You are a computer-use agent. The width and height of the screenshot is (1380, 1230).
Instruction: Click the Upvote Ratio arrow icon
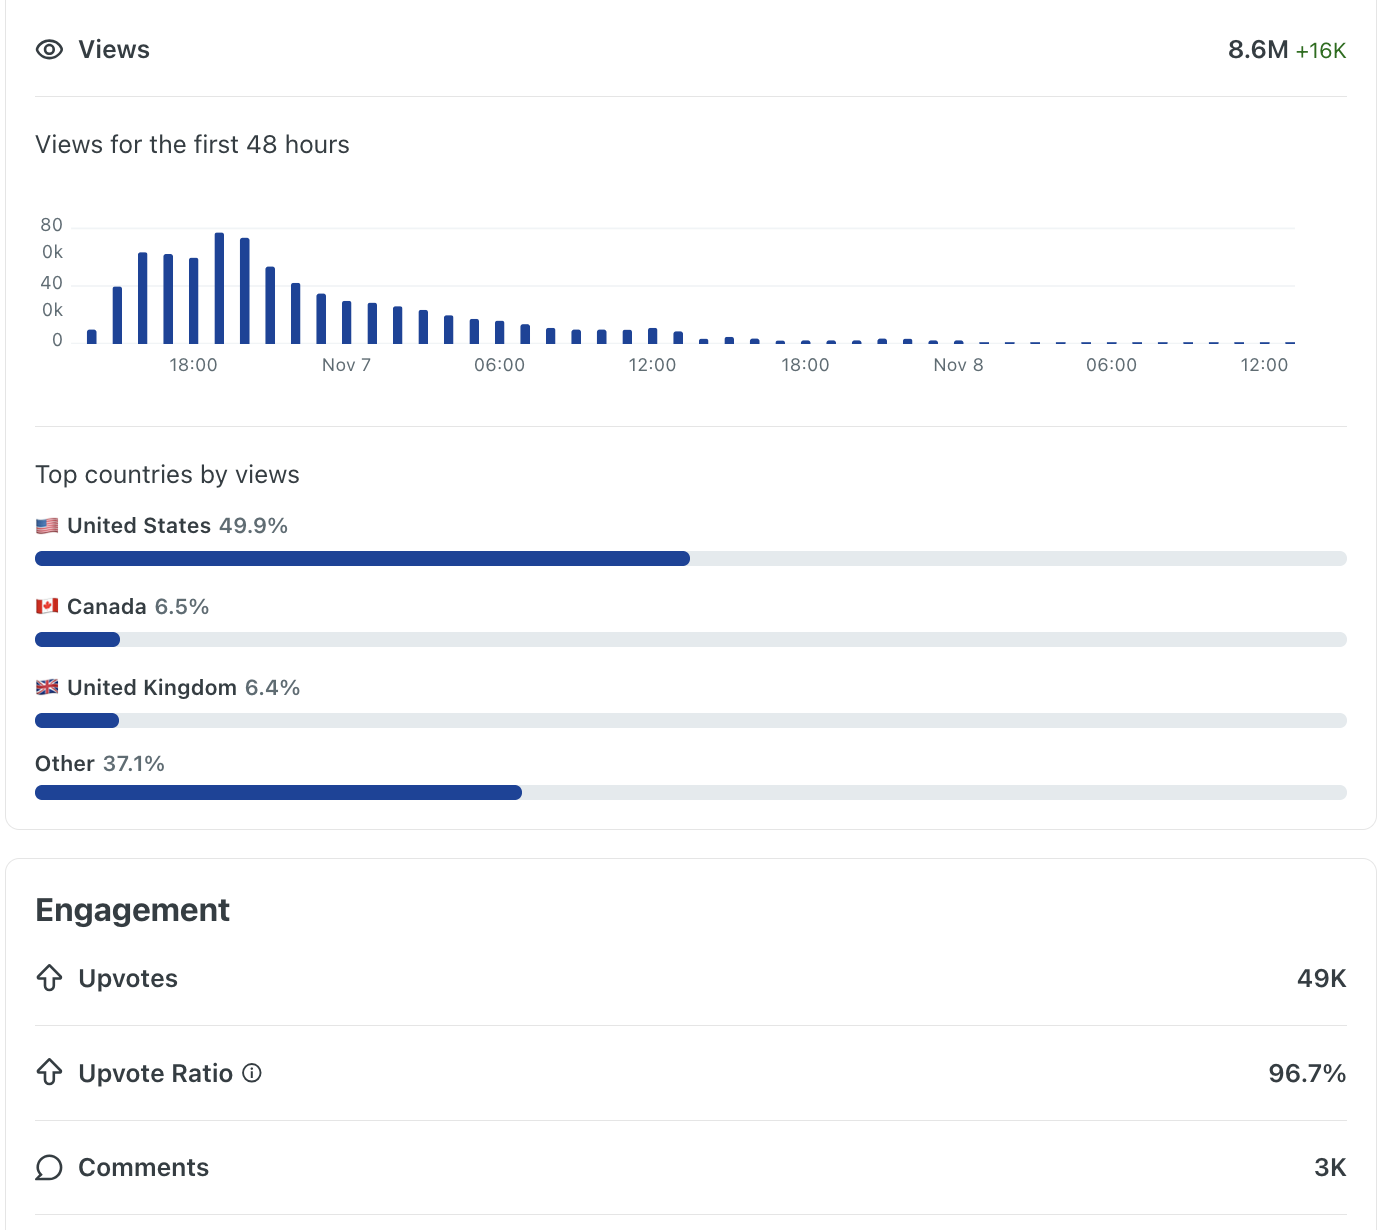coord(49,1073)
